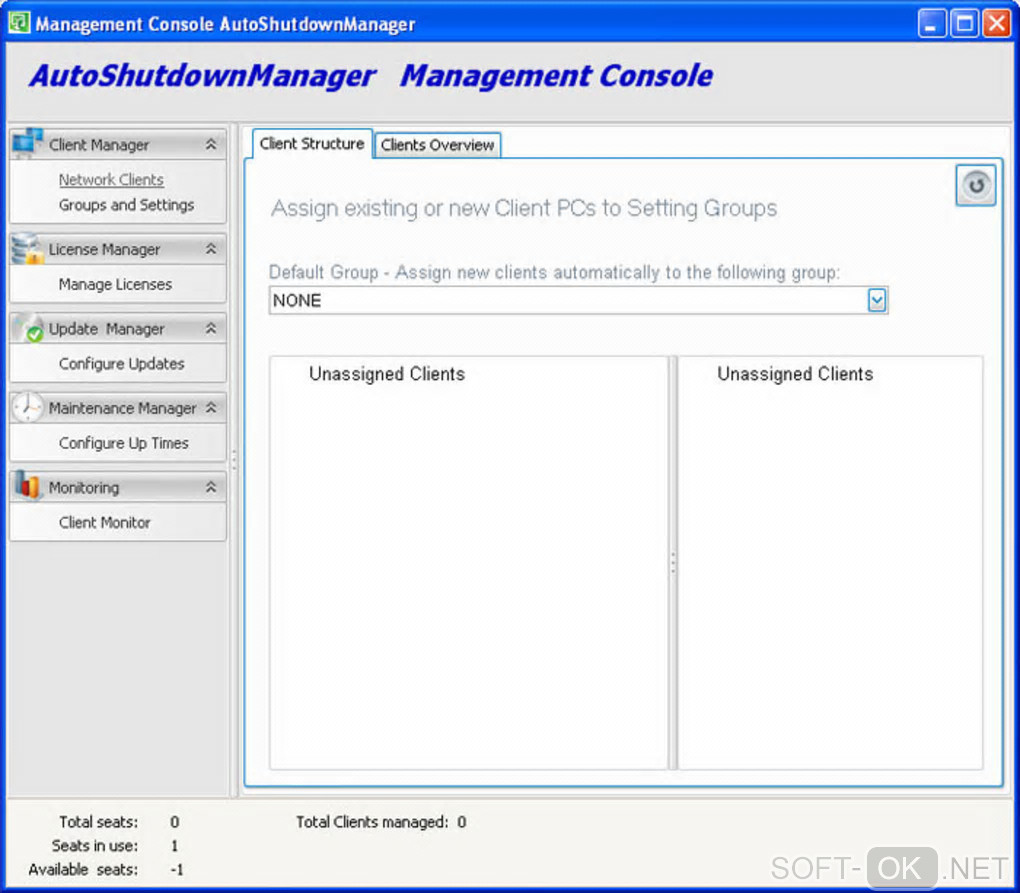Click the Client Manager network computers icon
This screenshot has width=1020, height=893.
[27, 144]
